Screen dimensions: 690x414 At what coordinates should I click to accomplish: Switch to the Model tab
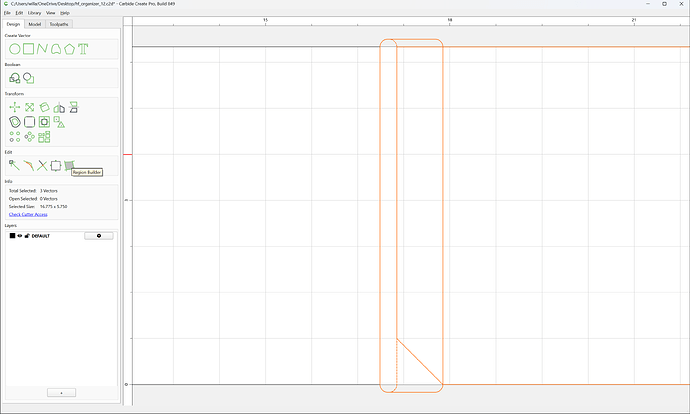pos(35,24)
